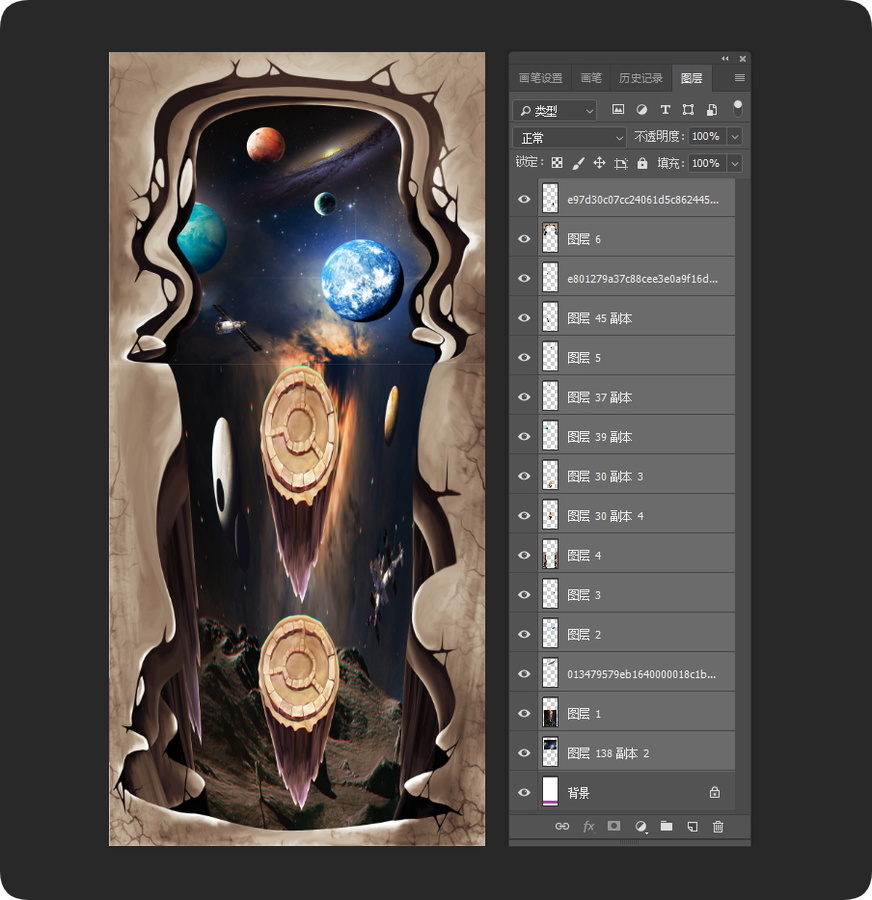Toggle visibility of 背景 layer

coord(524,792)
